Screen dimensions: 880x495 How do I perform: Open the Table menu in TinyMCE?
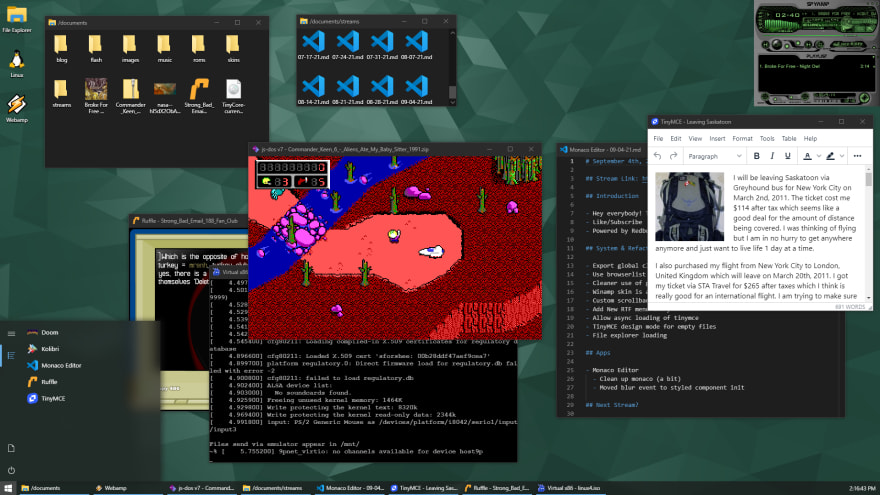(x=789, y=139)
